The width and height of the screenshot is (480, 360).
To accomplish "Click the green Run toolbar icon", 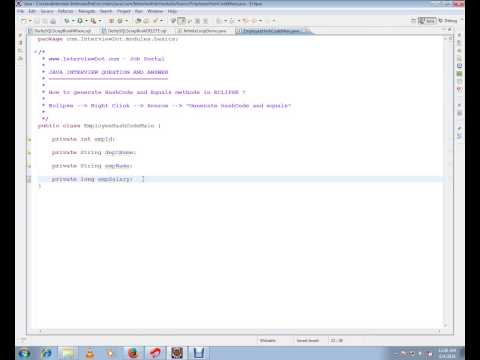I will tap(80, 21).
